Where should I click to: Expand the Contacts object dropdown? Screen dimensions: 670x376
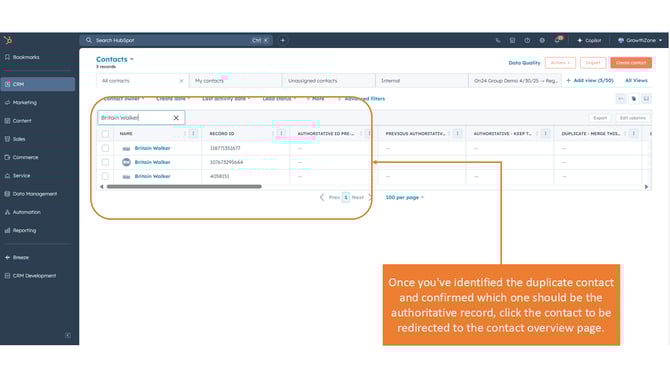[x=115, y=59]
